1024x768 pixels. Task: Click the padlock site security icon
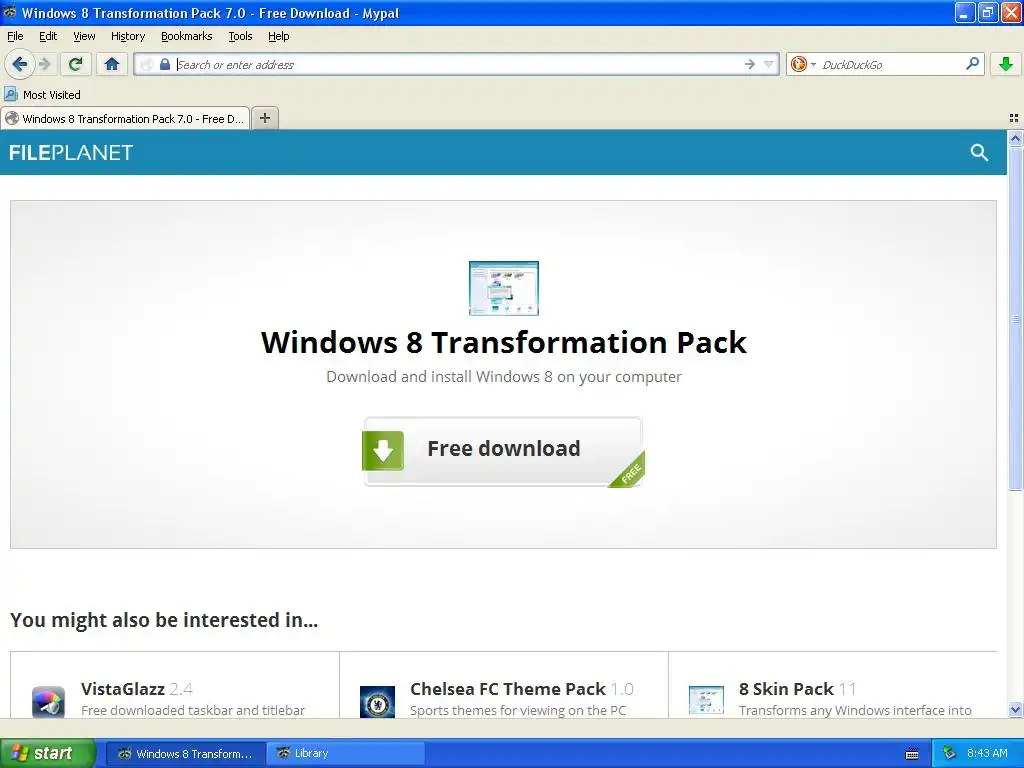pyautogui.click(x=165, y=64)
